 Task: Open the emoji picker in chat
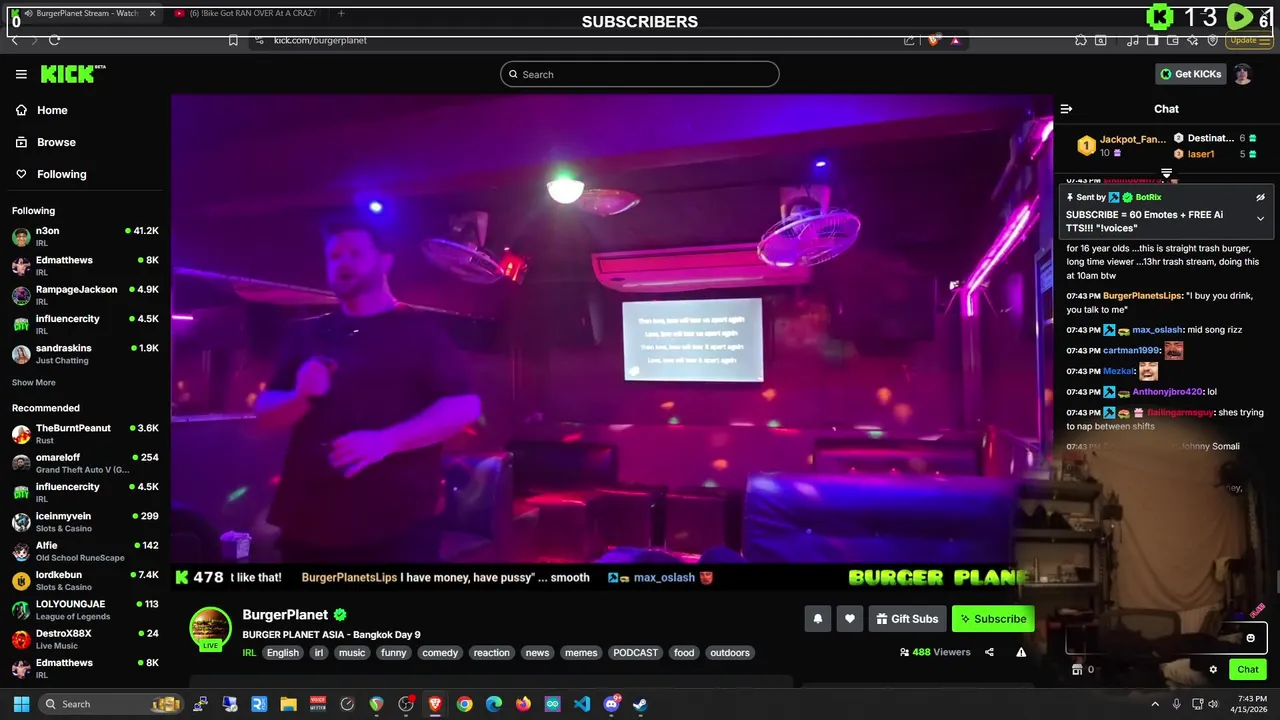[1250, 638]
